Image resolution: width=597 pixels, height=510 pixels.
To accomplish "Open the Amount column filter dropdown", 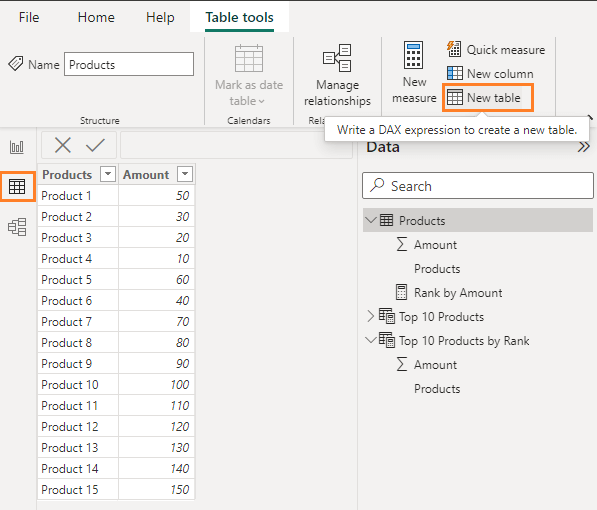I will click(x=185, y=174).
